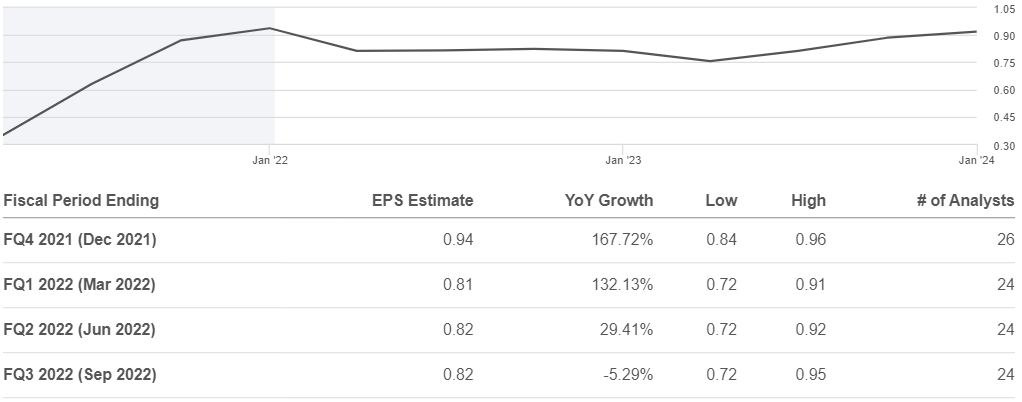Click the Jan '22 axis label
This screenshot has height=402, width=1022.
pos(270,161)
